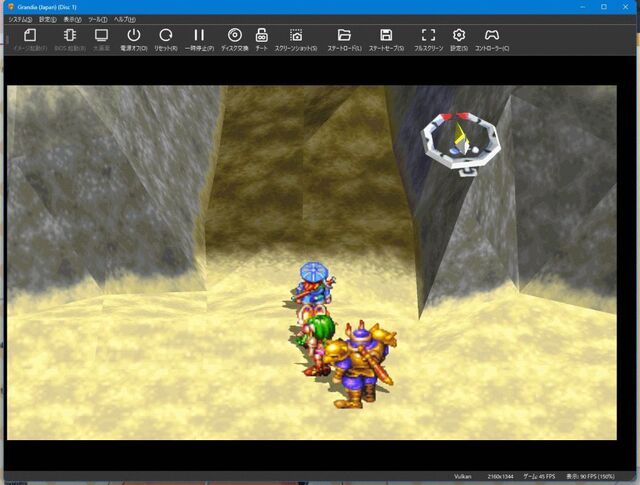Click the green-haired character in the game
The image size is (640, 485).
click(316, 343)
